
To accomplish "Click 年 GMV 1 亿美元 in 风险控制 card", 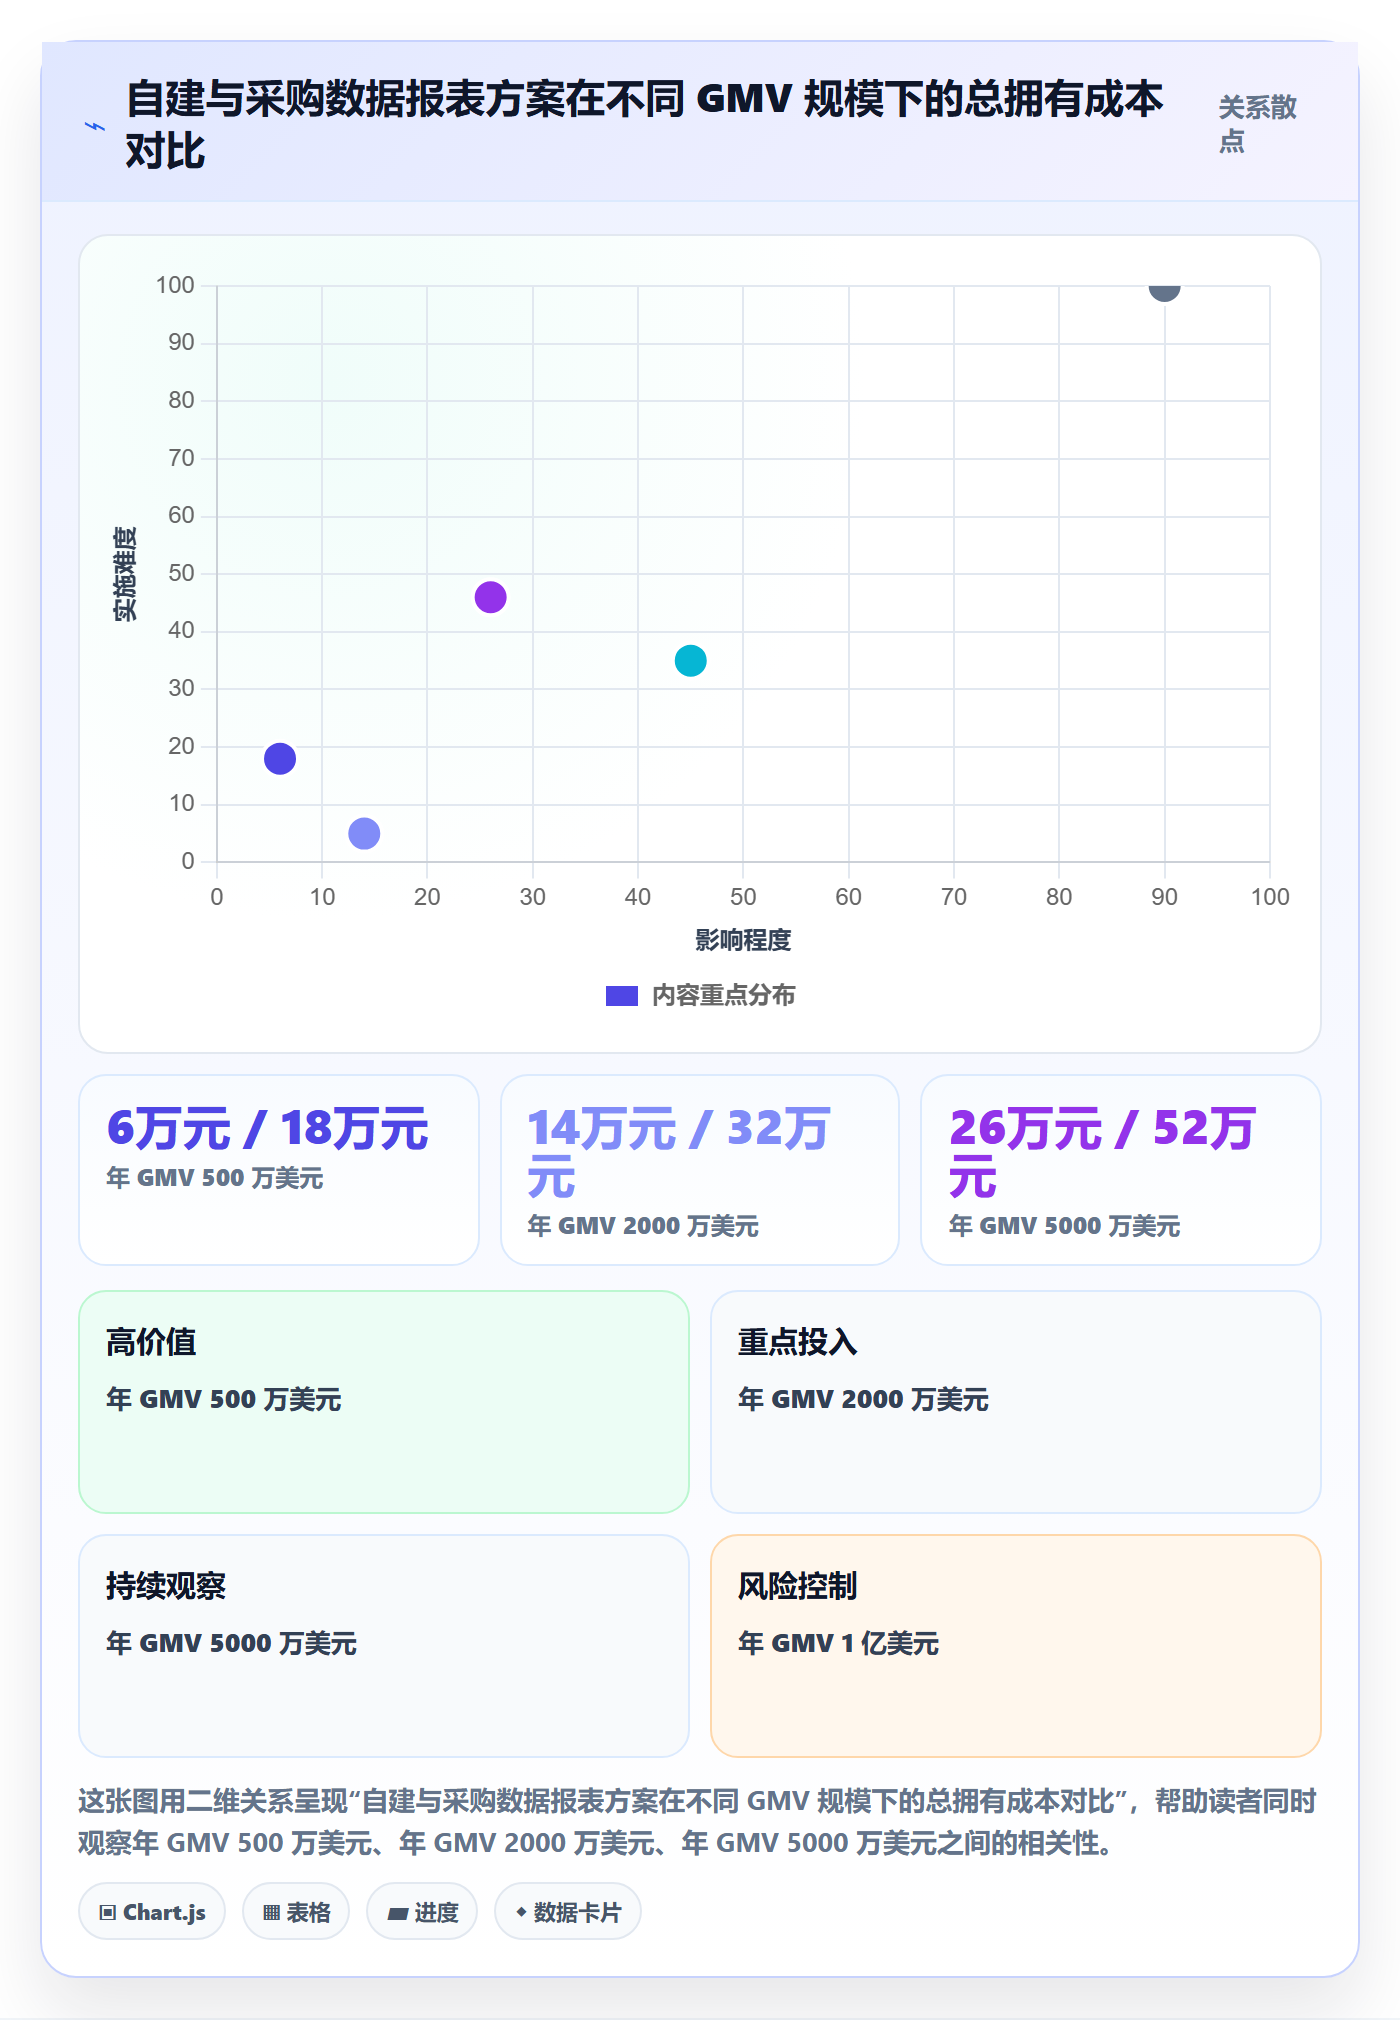I will 838,1643.
